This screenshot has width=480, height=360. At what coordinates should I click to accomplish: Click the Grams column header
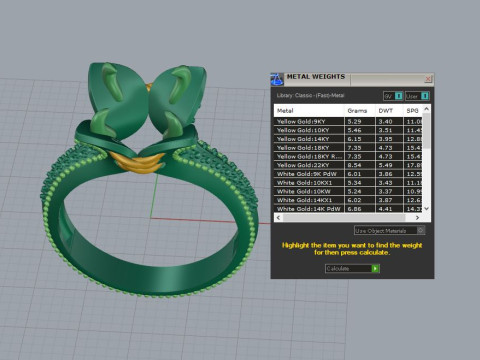(360, 111)
